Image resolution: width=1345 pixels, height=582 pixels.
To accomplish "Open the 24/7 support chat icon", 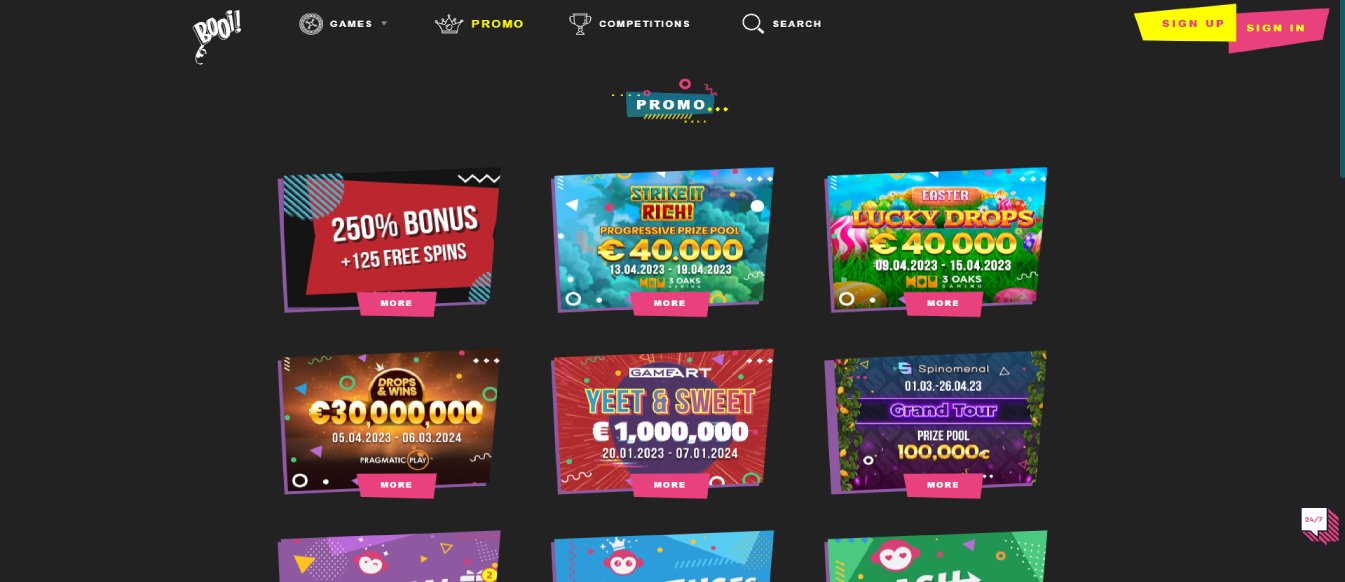I will [x=1319, y=525].
